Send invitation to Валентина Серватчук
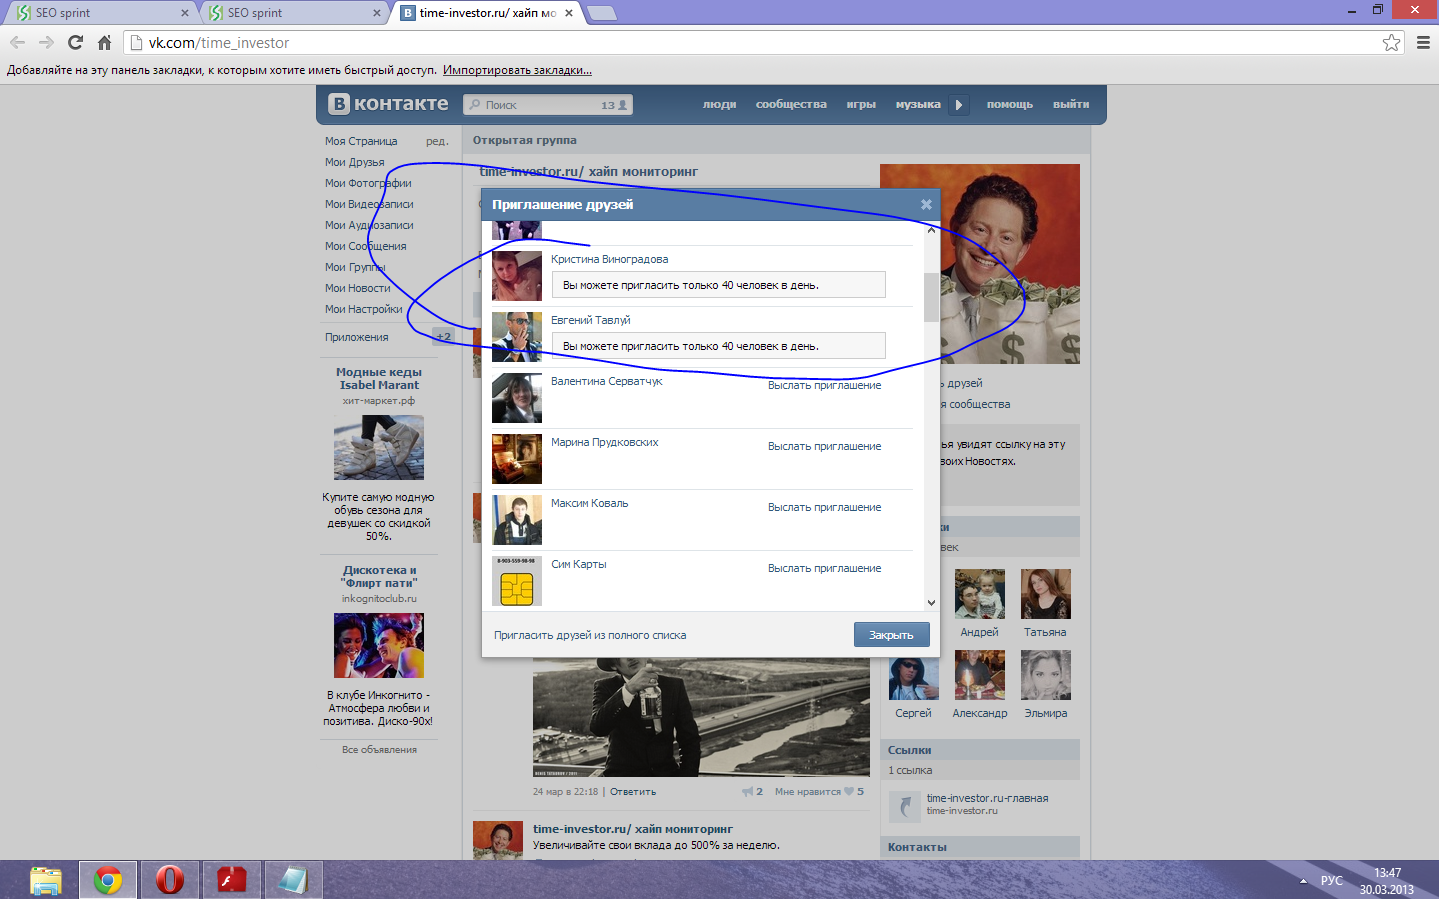The image size is (1439, 899). (825, 386)
